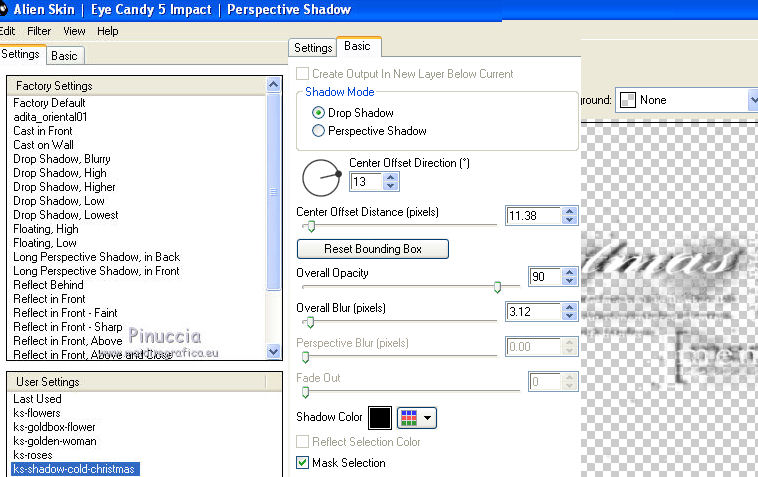Select Floating, High preset

click(x=46, y=229)
